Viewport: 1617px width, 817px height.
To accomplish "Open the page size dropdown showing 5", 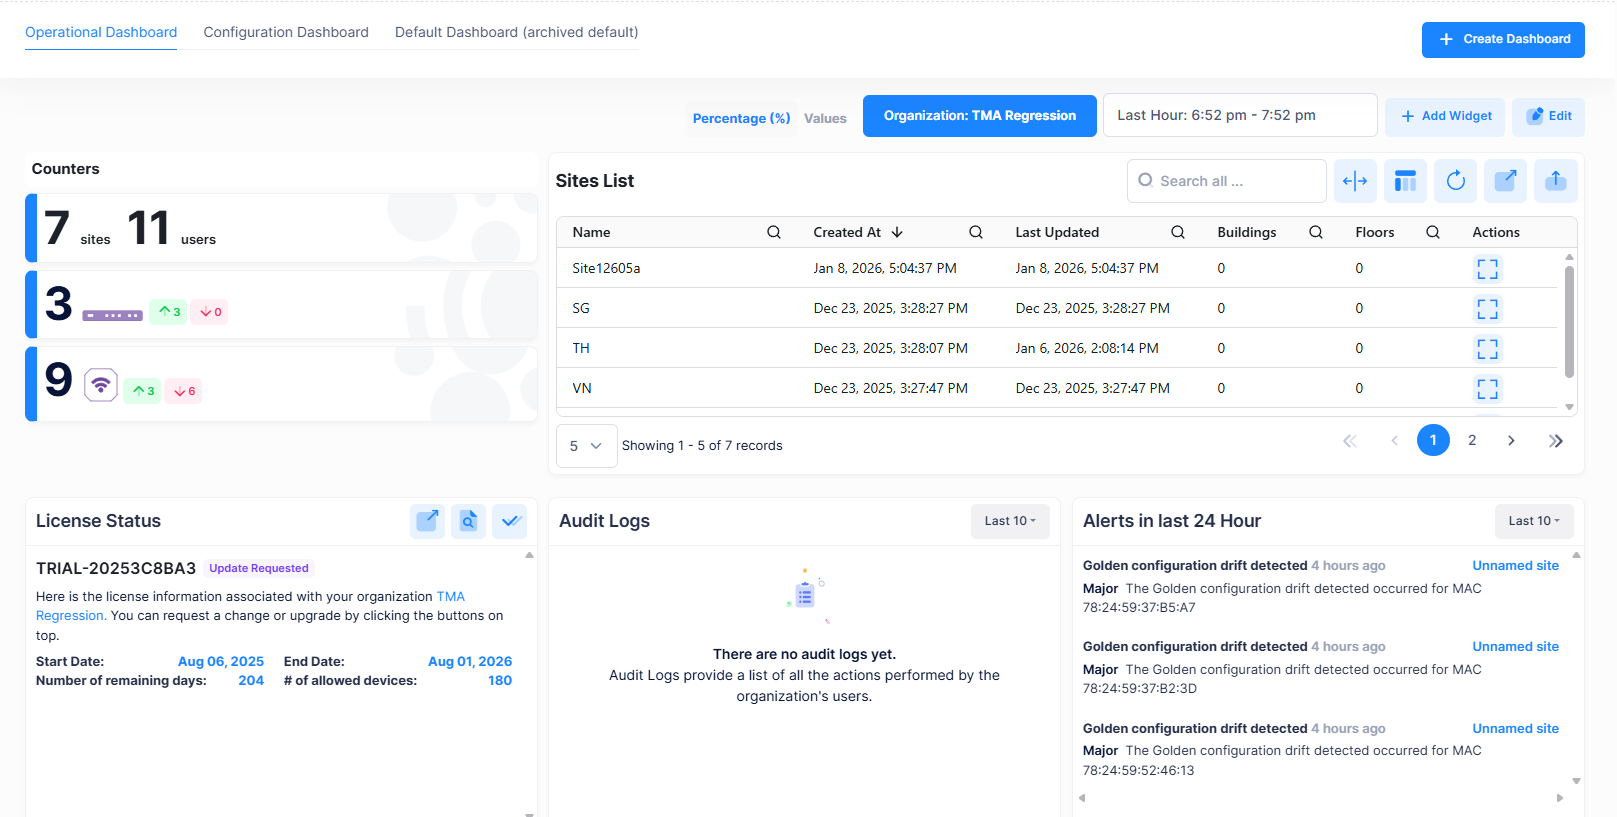I will click(x=586, y=446).
